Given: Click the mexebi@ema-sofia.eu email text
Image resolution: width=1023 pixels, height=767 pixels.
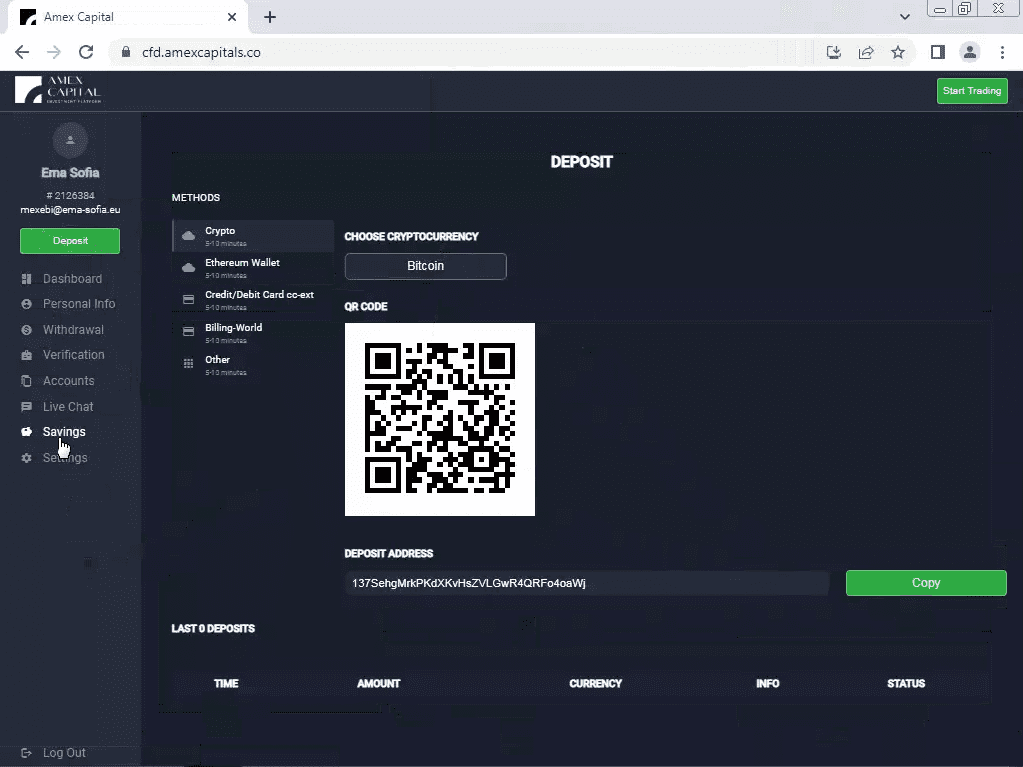Looking at the screenshot, I should point(70,210).
